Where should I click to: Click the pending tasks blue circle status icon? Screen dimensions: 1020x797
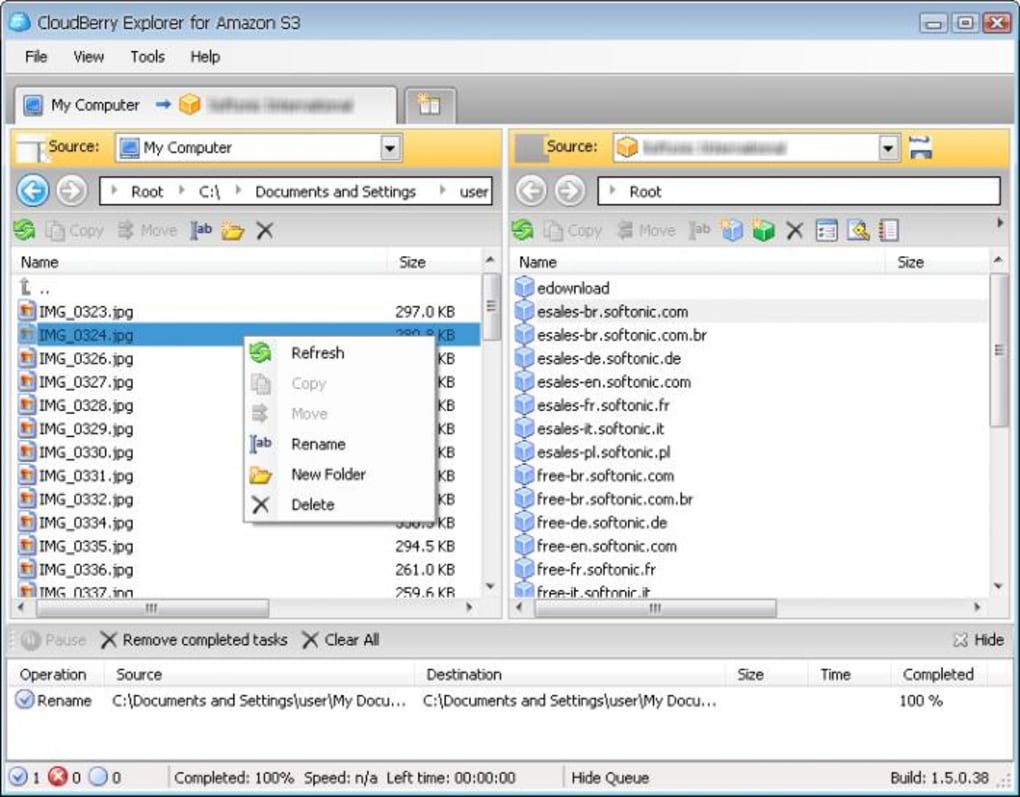pyautogui.click(x=98, y=777)
